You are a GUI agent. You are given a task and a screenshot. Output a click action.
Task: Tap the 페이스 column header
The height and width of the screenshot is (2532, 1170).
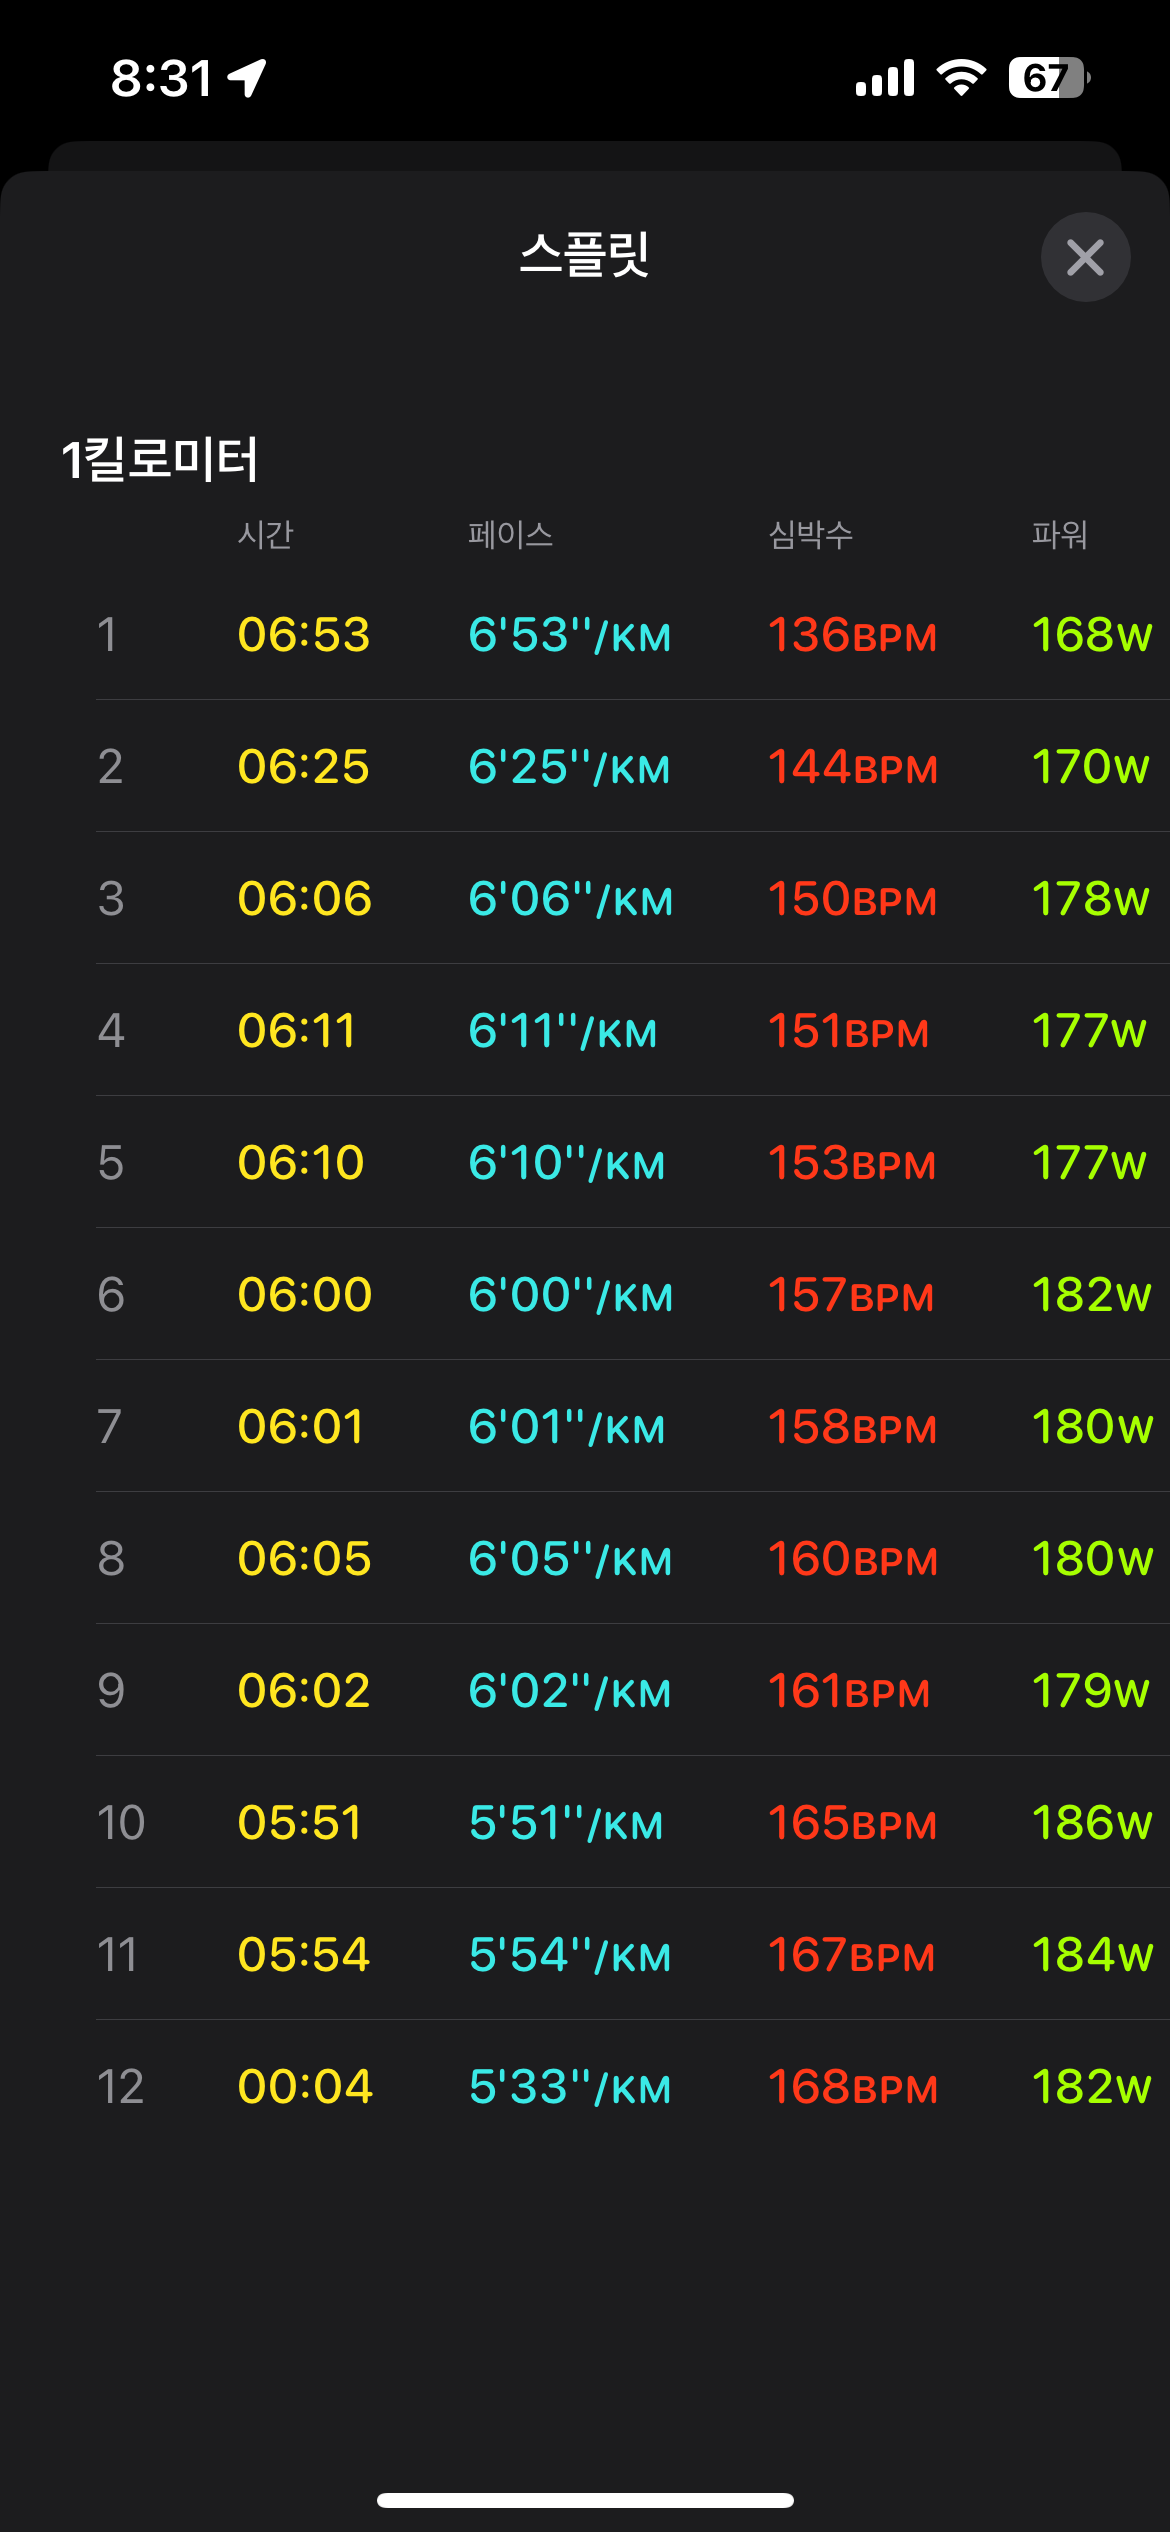510,535
